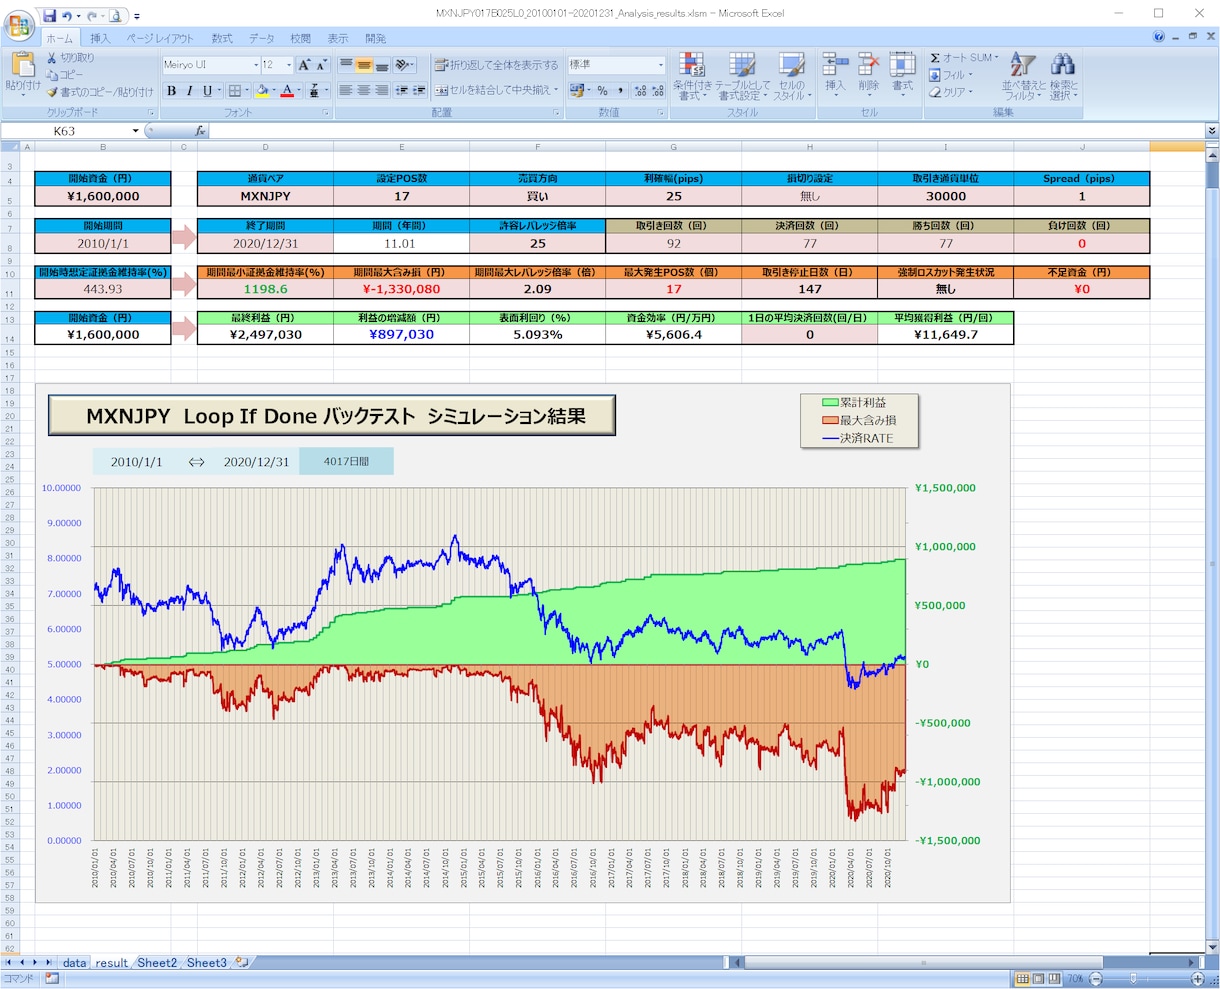
Task: Decrease font size with the small A
Action: click(321, 65)
